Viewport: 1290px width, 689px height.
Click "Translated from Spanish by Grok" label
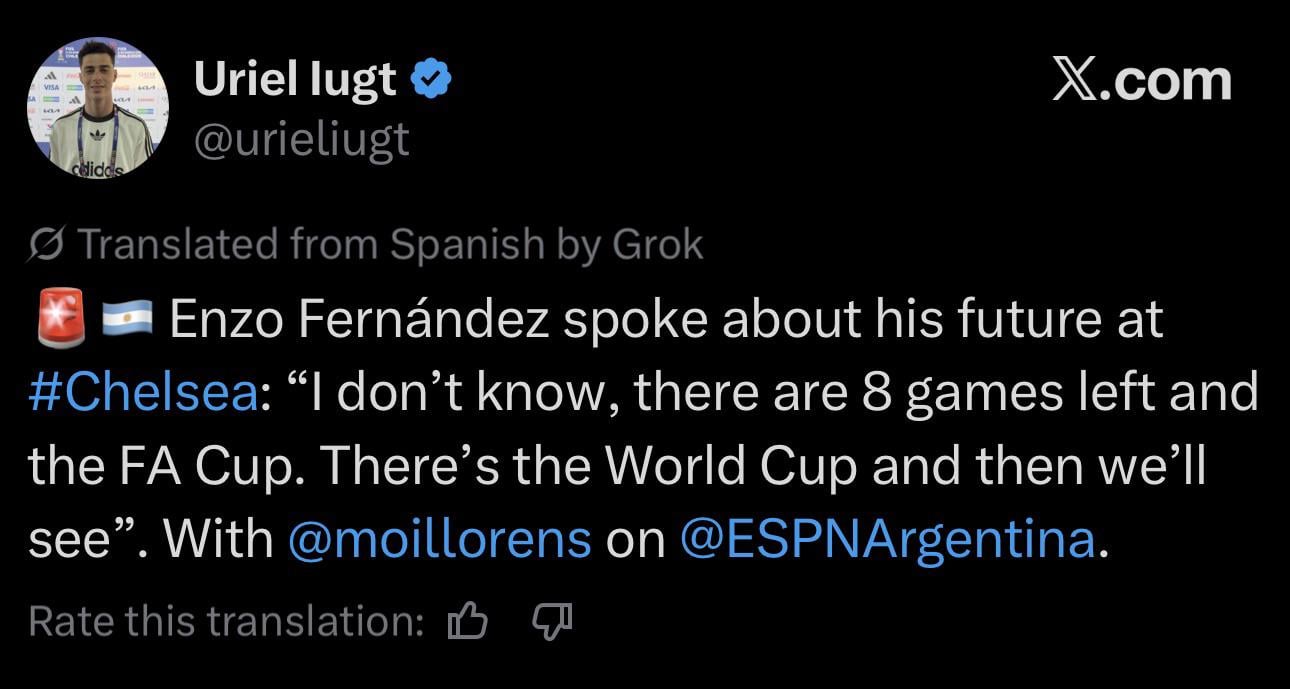pyautogui.click(x=390, y=244)
